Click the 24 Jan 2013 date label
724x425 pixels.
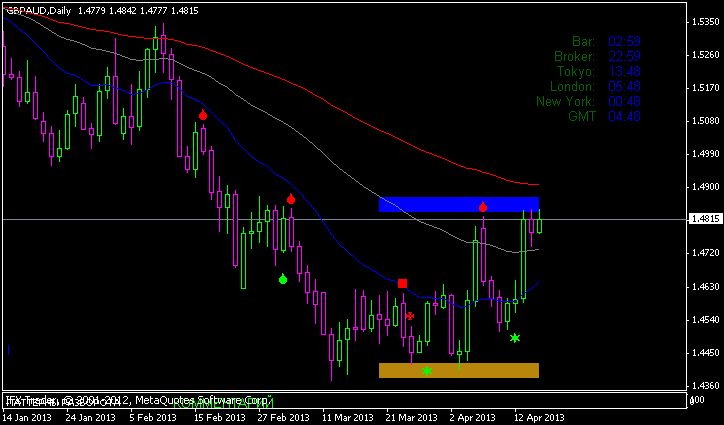click(91, 418)
